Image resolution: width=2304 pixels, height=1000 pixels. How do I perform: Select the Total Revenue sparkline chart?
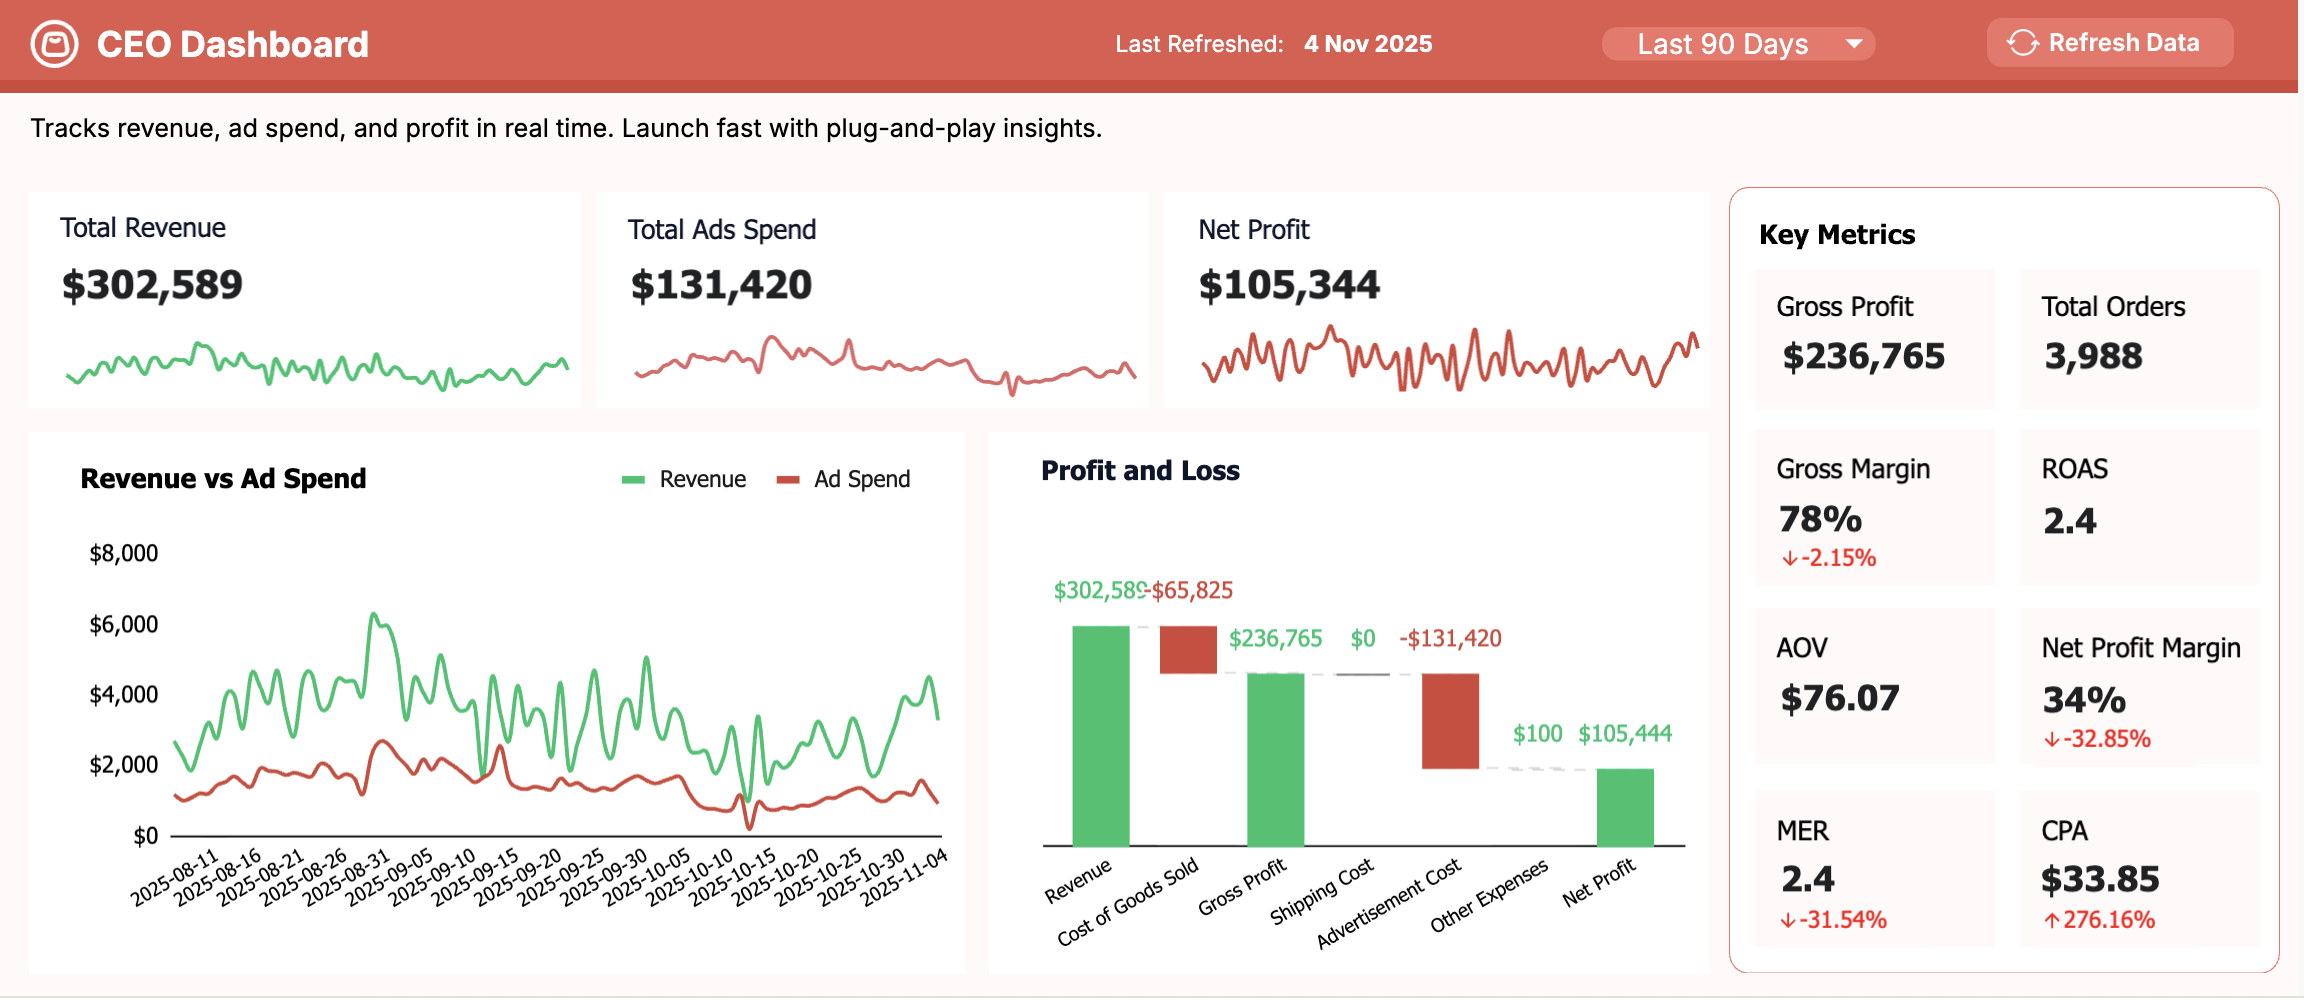pos(316,367)
